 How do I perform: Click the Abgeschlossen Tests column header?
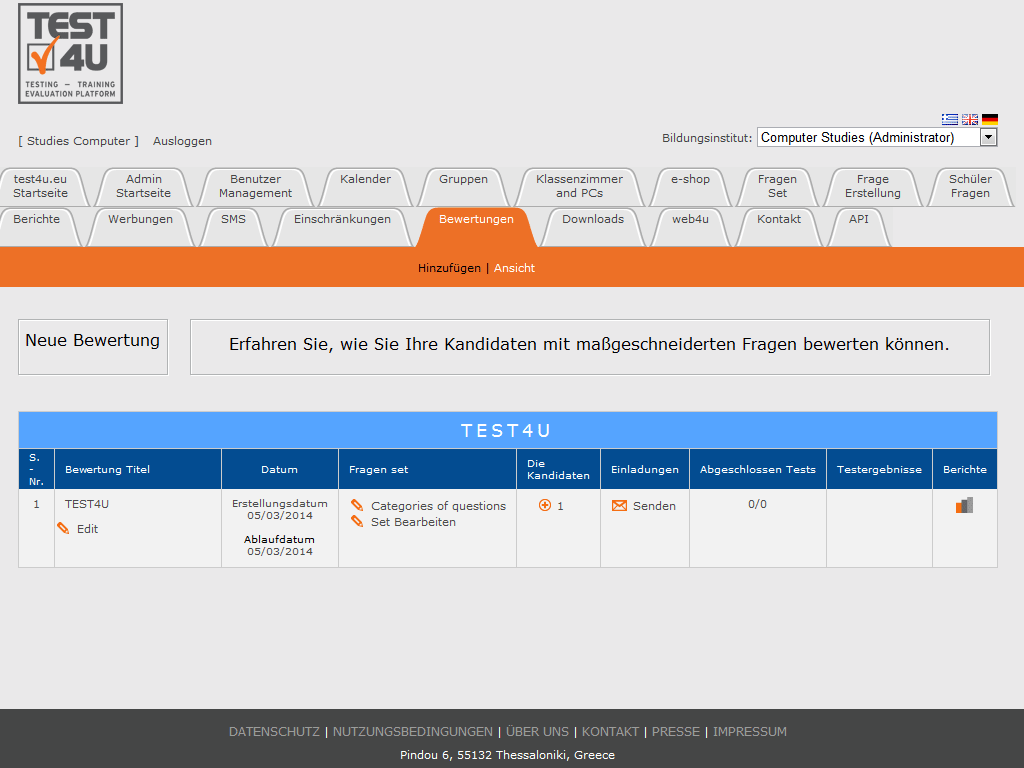(758, 470)
